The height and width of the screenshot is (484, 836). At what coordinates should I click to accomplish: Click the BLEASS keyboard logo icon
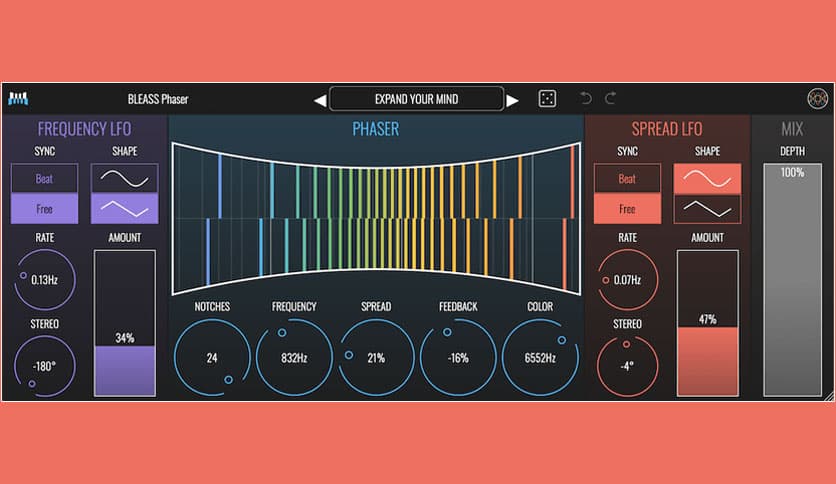pyautogui.click(x=18, y=99)
